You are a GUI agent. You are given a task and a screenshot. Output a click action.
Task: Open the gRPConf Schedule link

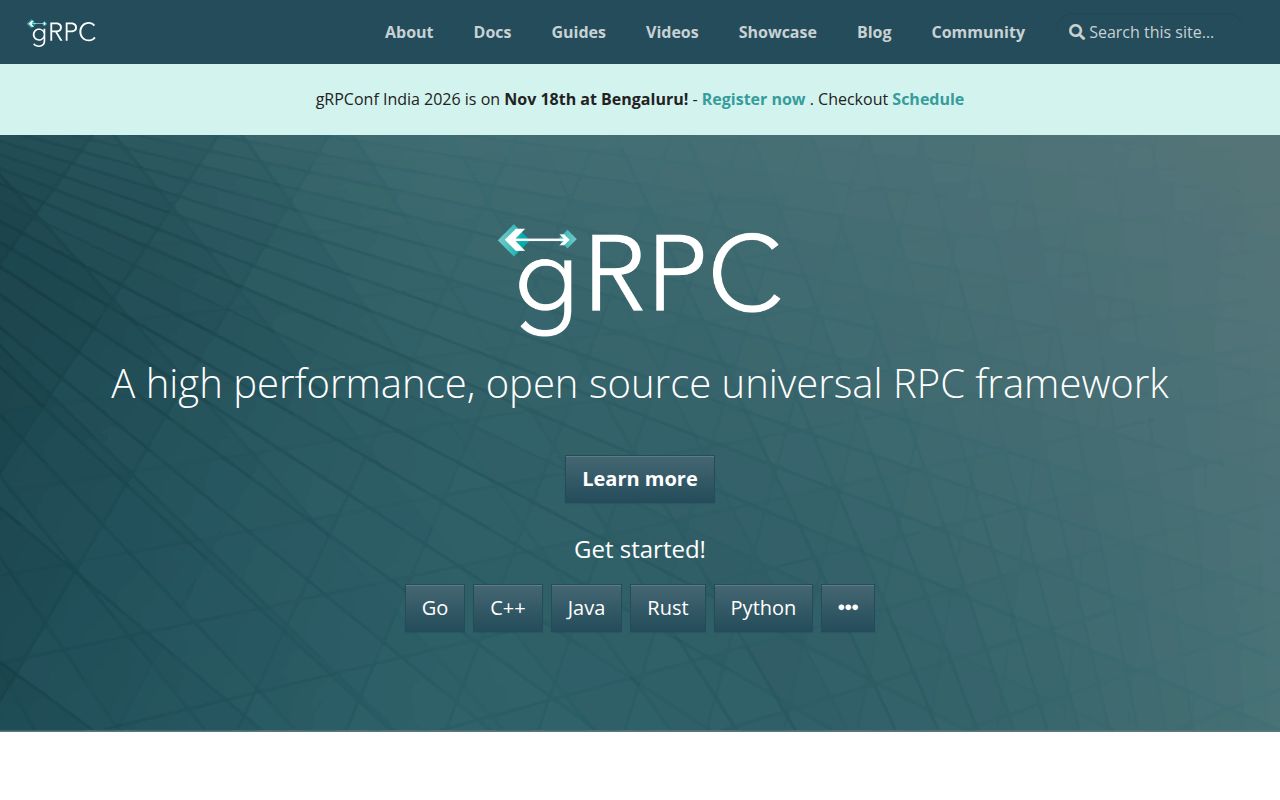click(928, 99)
